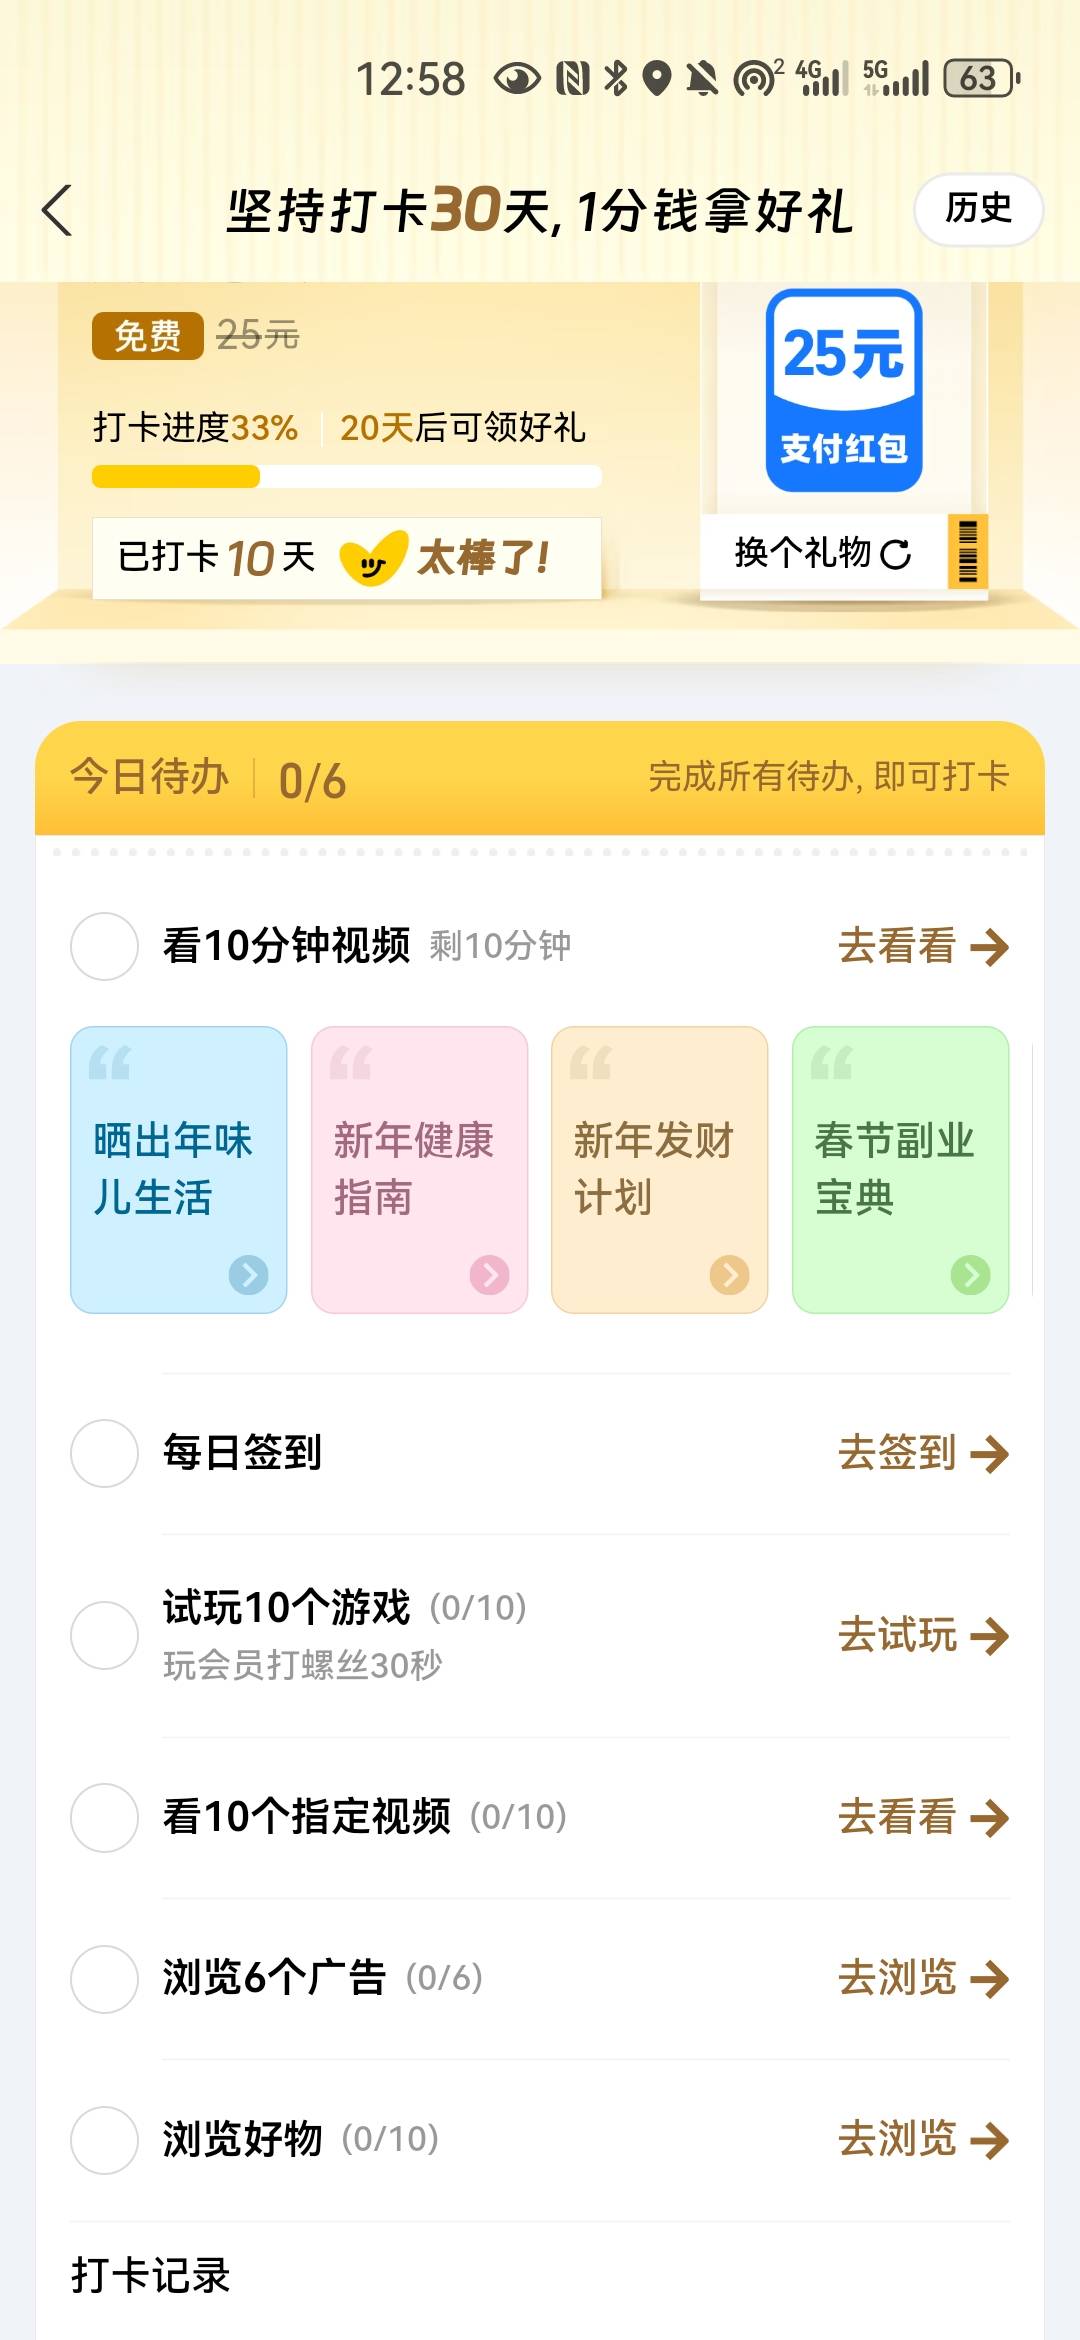Tap the blue arrow on 晒出年味儿生活 card
The image size is (1080, 2340).
(x=248, y=1275)
